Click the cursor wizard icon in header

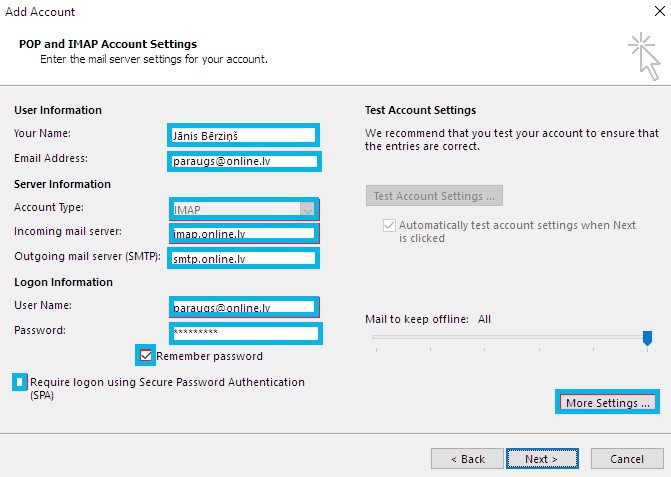click(644, 56)
